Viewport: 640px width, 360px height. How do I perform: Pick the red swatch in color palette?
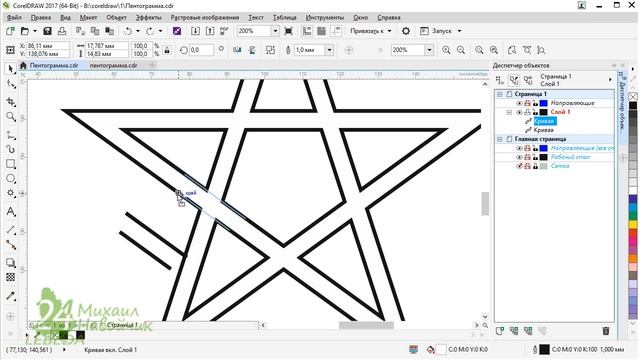633,233
